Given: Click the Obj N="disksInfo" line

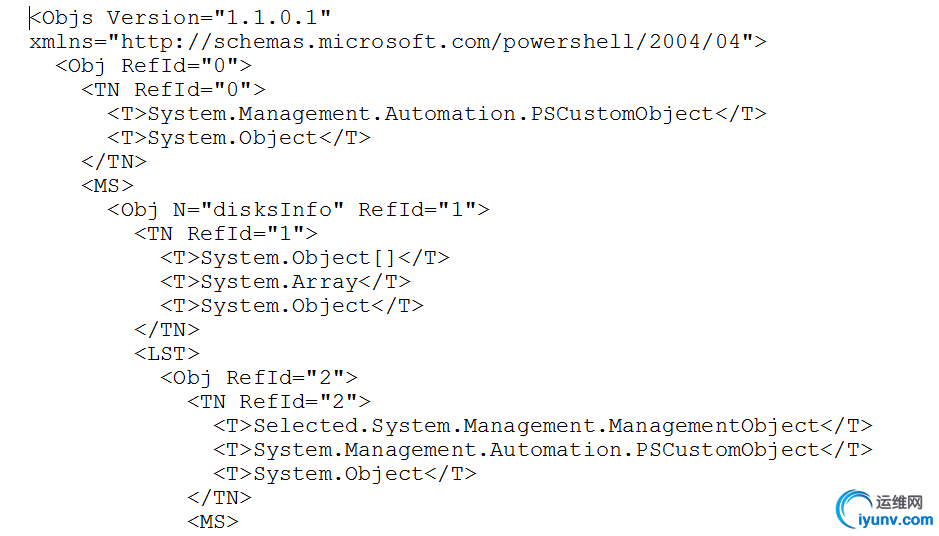Looking at the screenshot, I should click(x=298, y=210).
